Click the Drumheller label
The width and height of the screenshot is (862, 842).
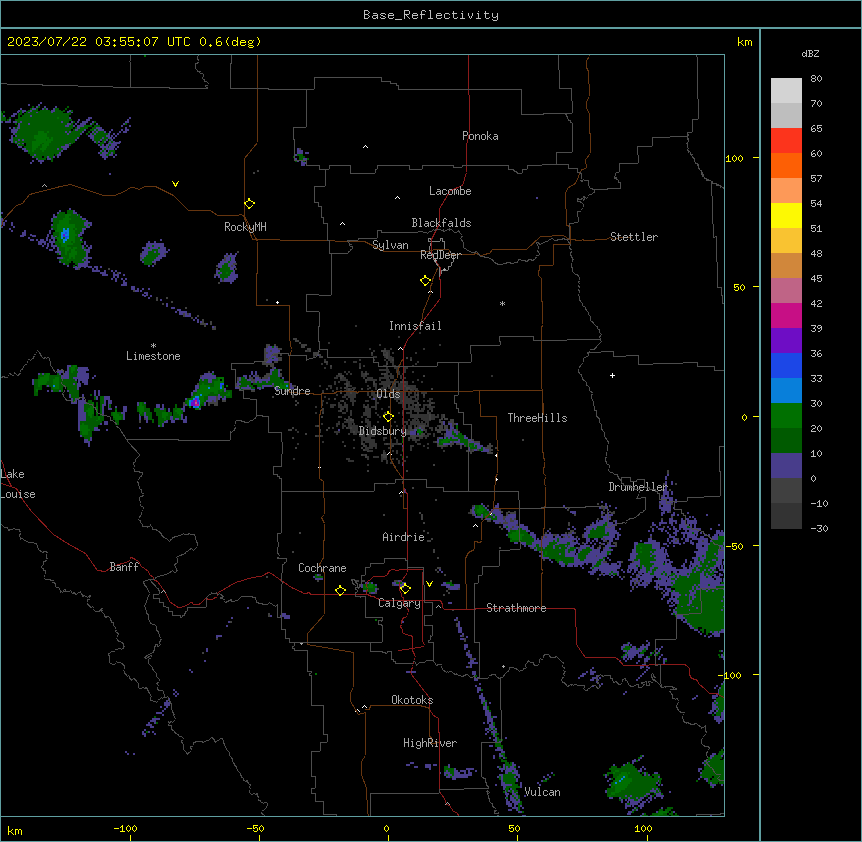tap(638, 487)
